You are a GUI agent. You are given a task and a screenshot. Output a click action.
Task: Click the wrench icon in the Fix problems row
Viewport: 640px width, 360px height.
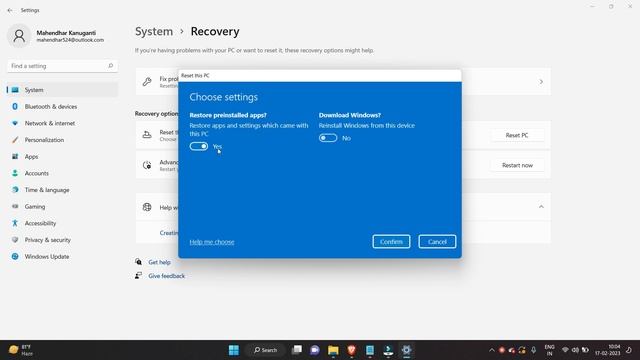click(x=147, y=82)
